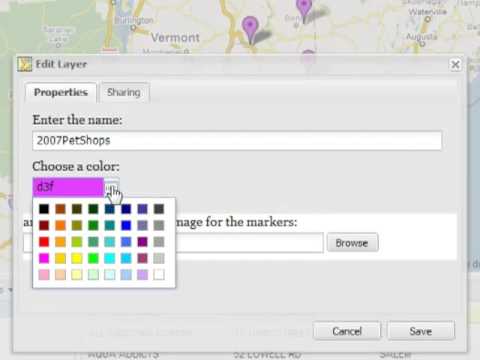Select the pastel pink swatch
The width and height of the screenshot is (480, 360).
tap(44, 275)
